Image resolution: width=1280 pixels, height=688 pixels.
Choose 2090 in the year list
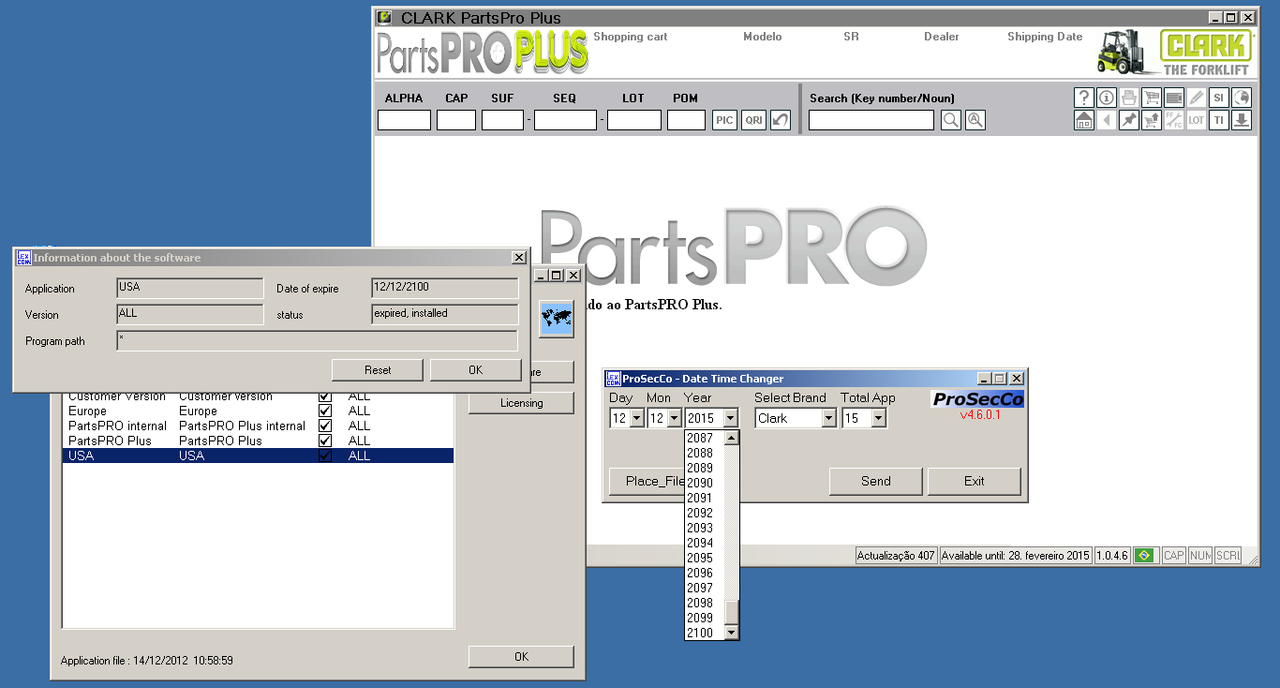(x=700, y=483)
